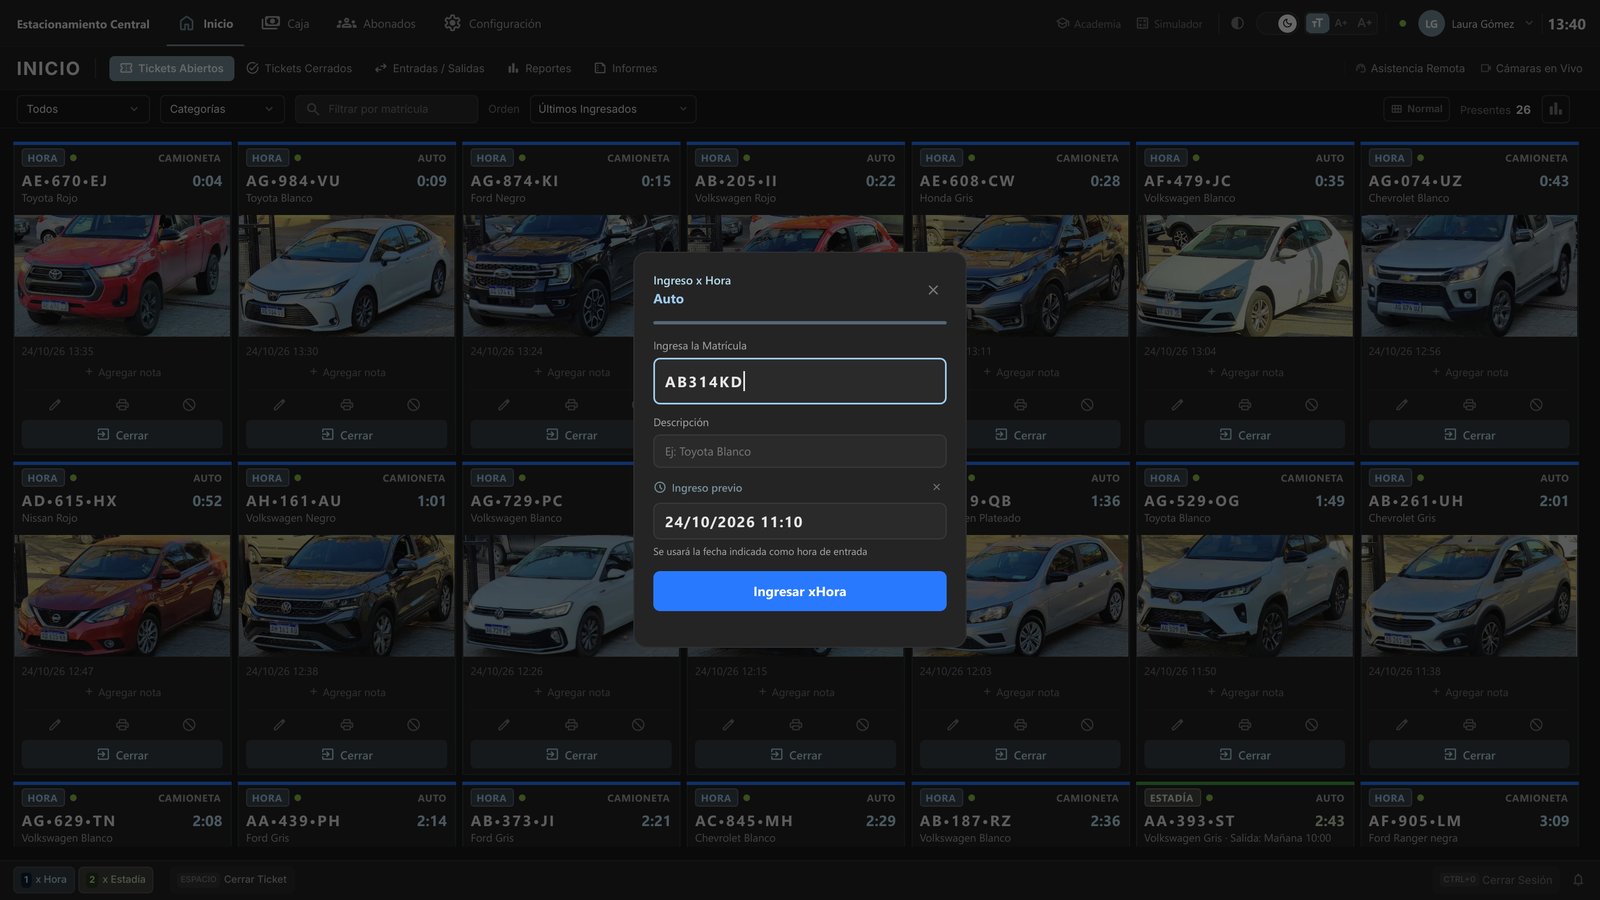Print ticket AE·670·EJ
The width and height of the screenshot is (1600, 900).
[122, 405]
